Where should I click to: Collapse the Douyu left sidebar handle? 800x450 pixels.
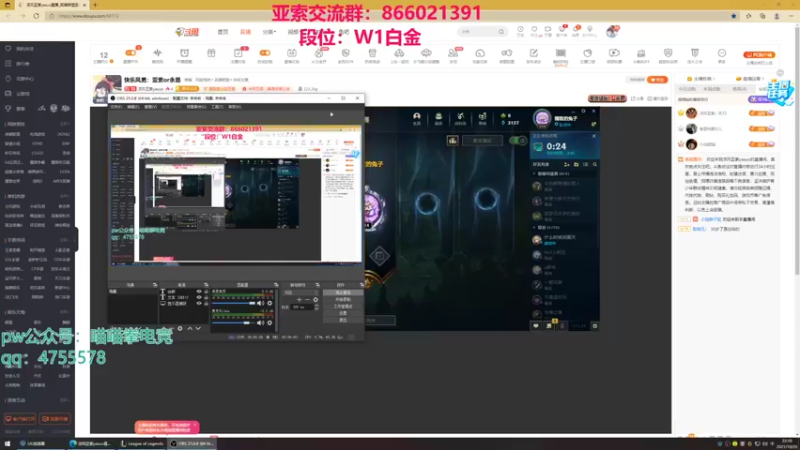tap(77, 239)
